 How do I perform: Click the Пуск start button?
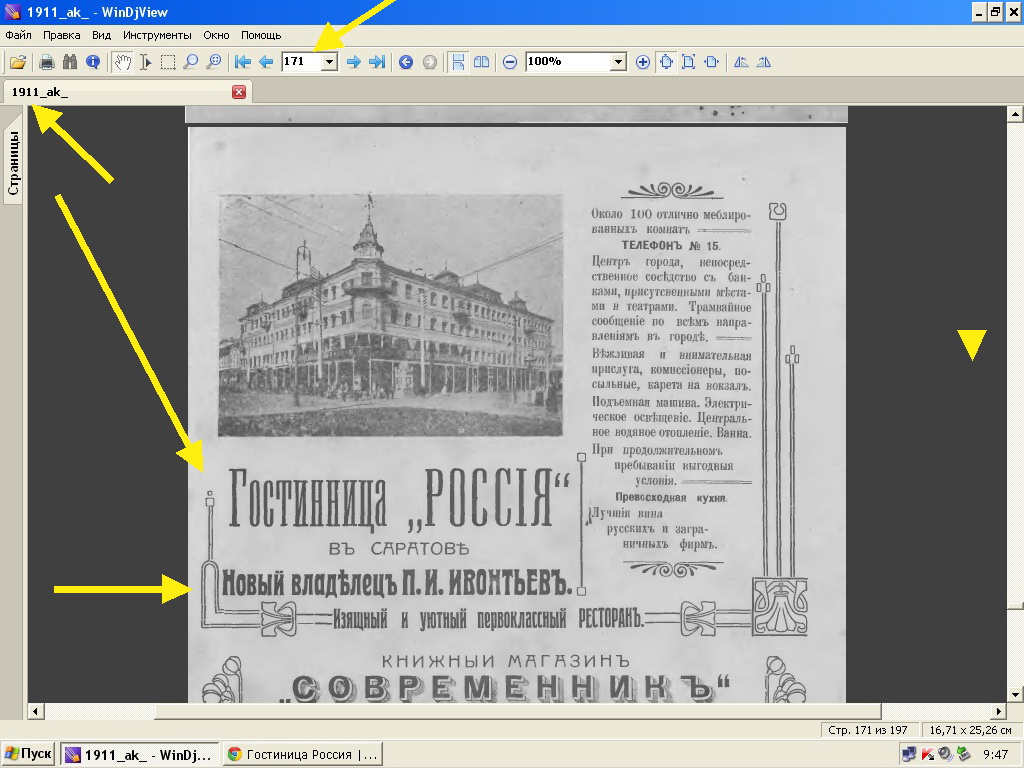point(29,754)
